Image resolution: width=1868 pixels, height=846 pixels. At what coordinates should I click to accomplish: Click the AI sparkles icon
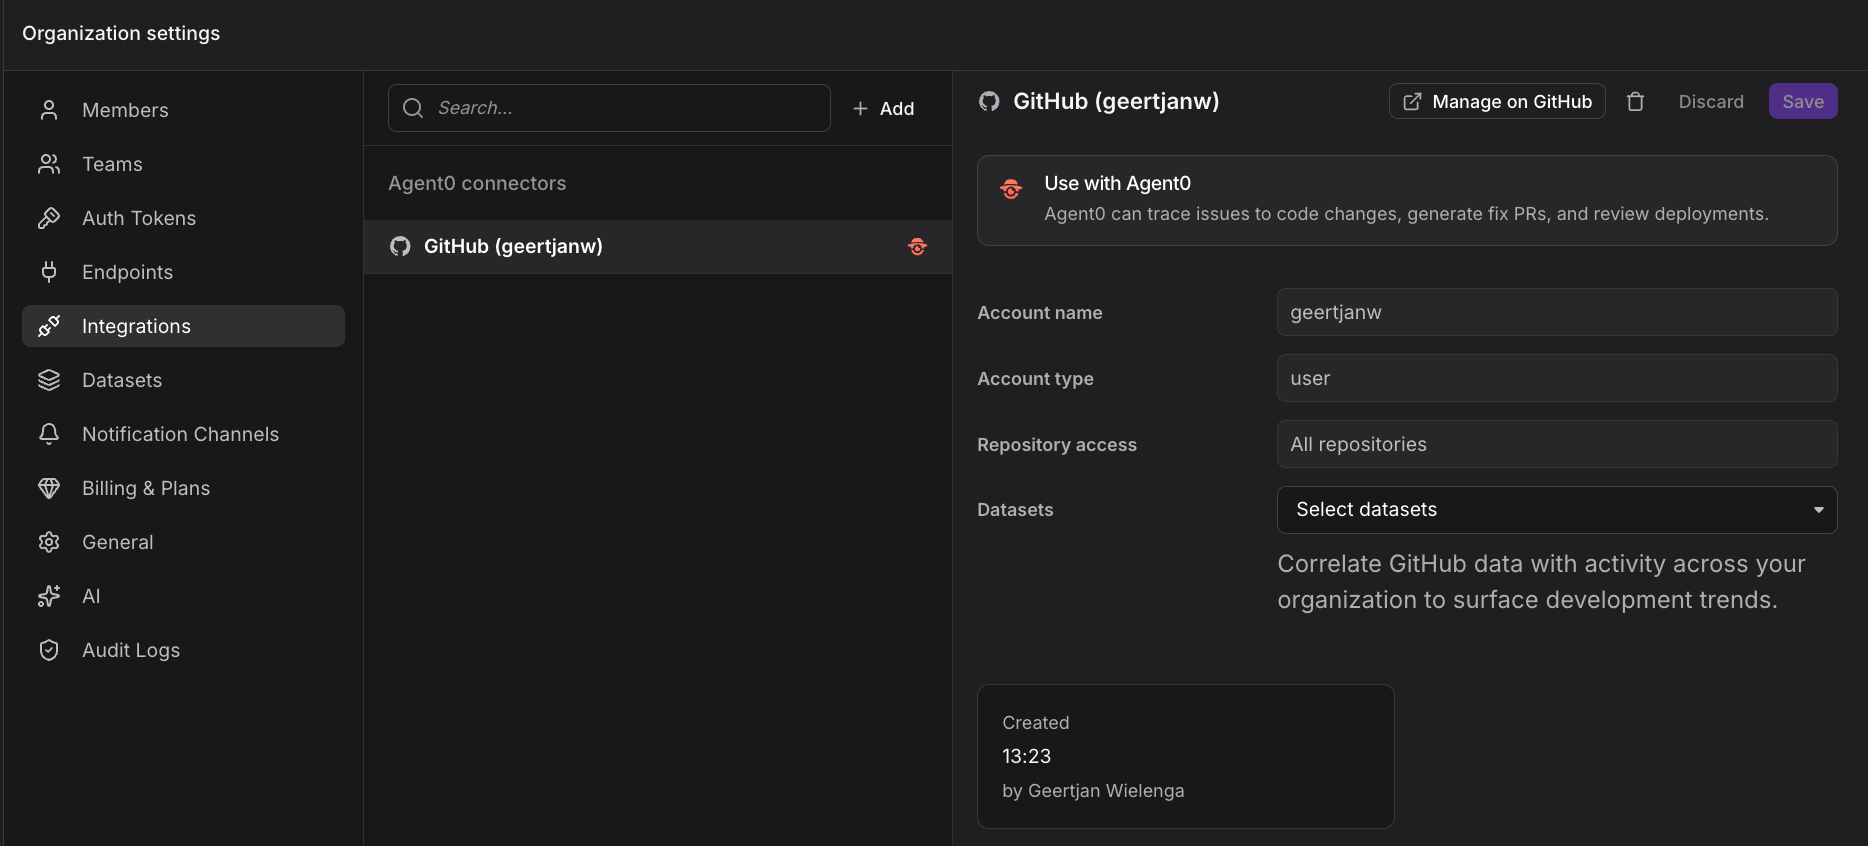click(x=49, y=596)
